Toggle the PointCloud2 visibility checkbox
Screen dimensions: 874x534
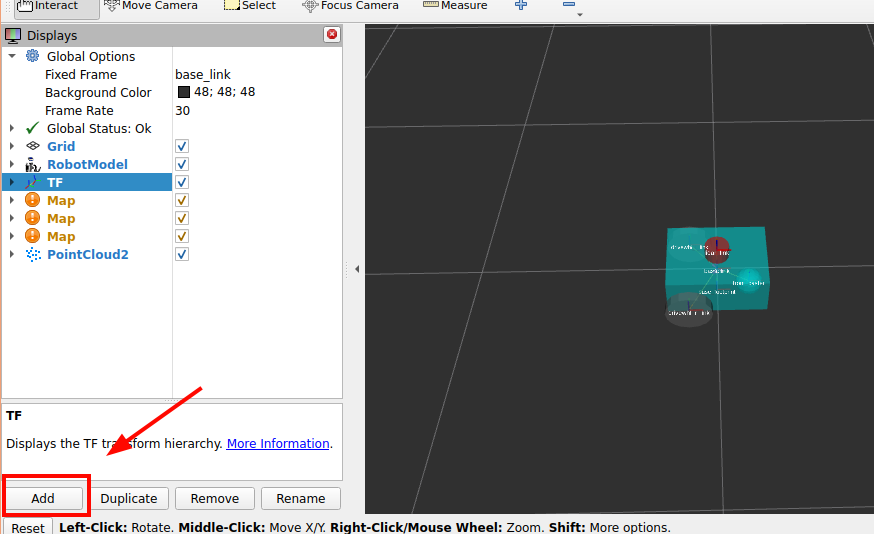(182, 254)
